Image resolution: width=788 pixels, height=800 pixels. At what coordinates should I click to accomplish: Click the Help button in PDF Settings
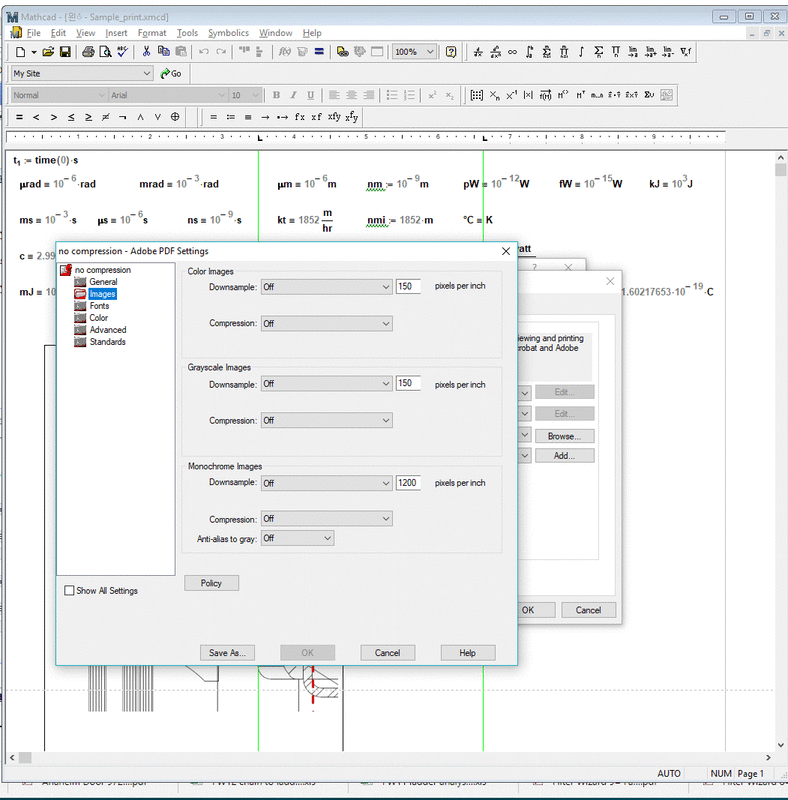(x=467, y=653)
